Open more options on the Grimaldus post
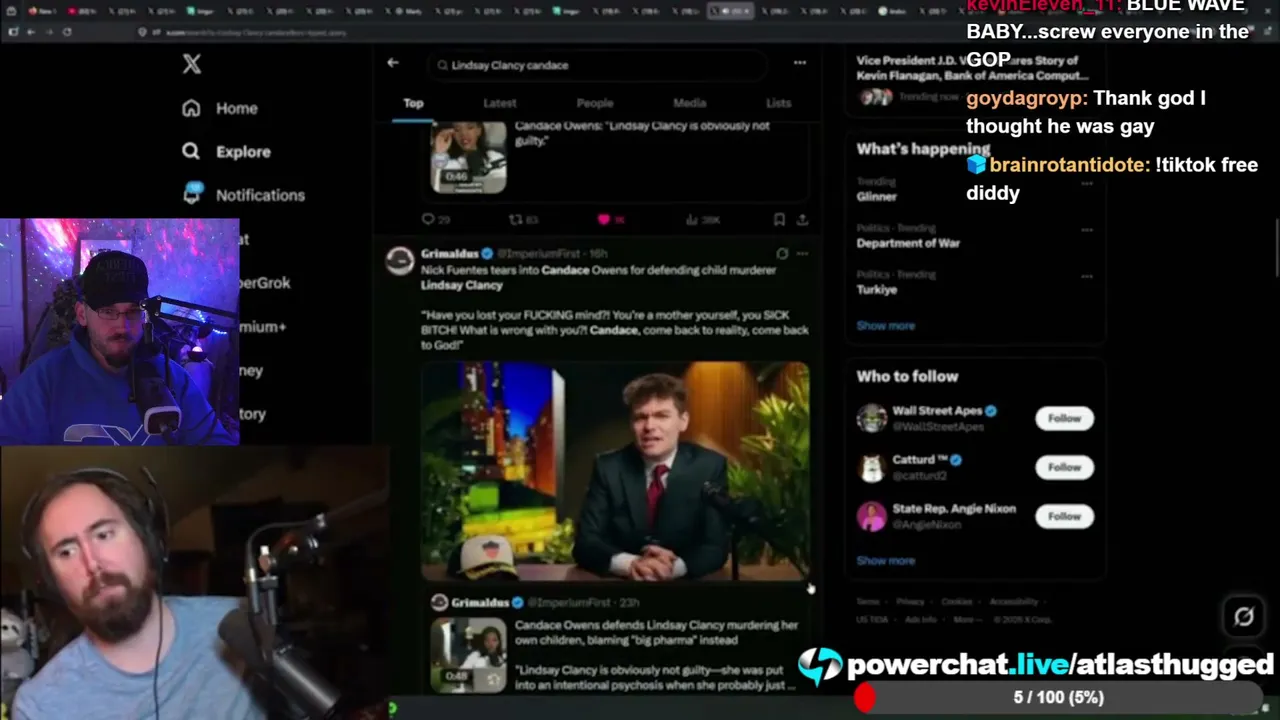1280x720 pixels. (802, 254)
